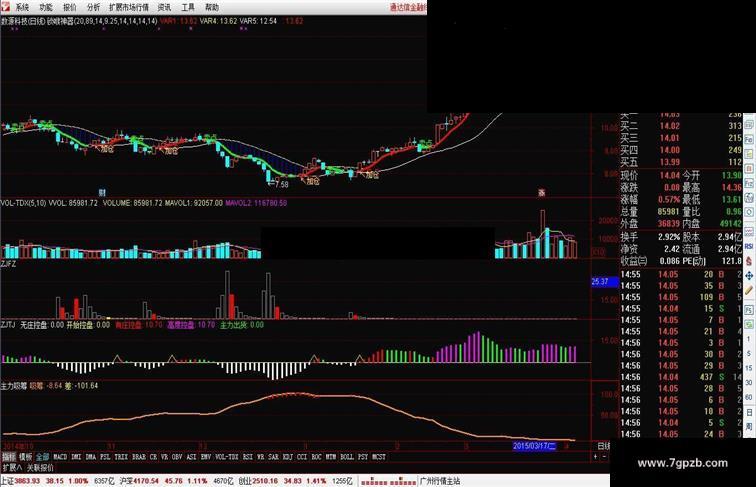
Task: Switch to 5-minute period in sidebar
Action: coord(749,353)
